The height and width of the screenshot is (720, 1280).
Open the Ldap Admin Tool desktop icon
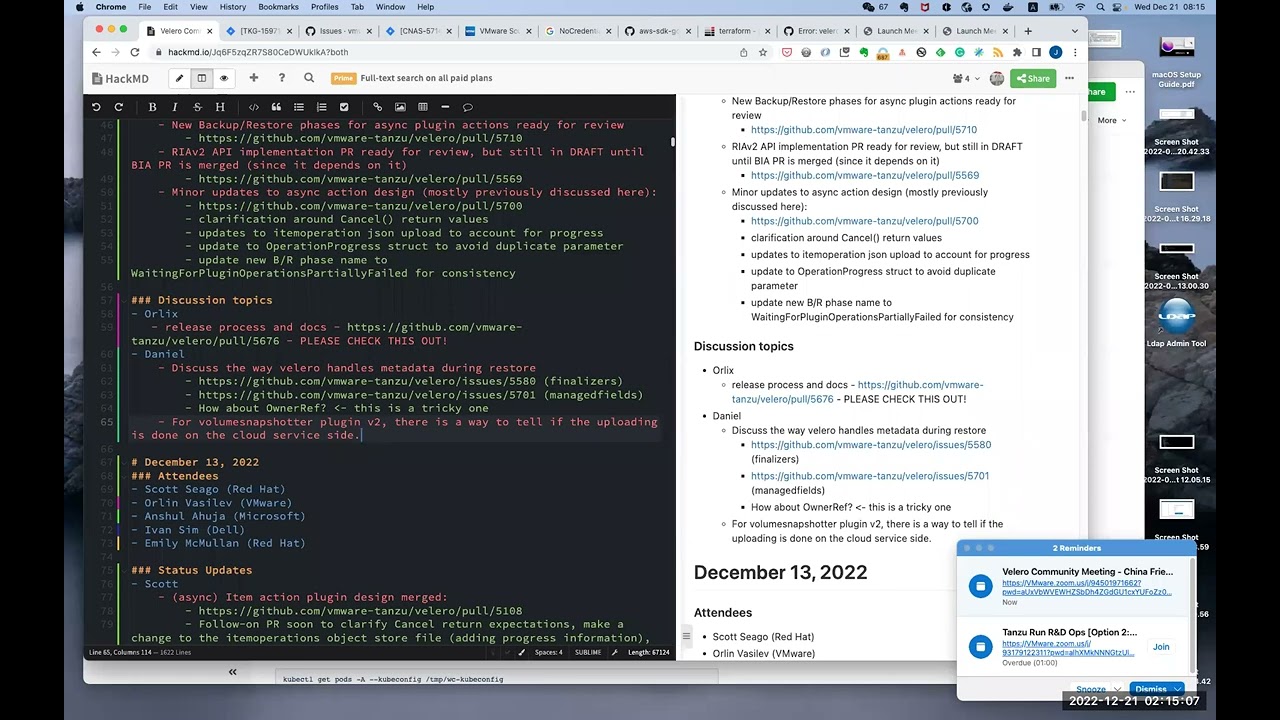(x=1176, y=323)
